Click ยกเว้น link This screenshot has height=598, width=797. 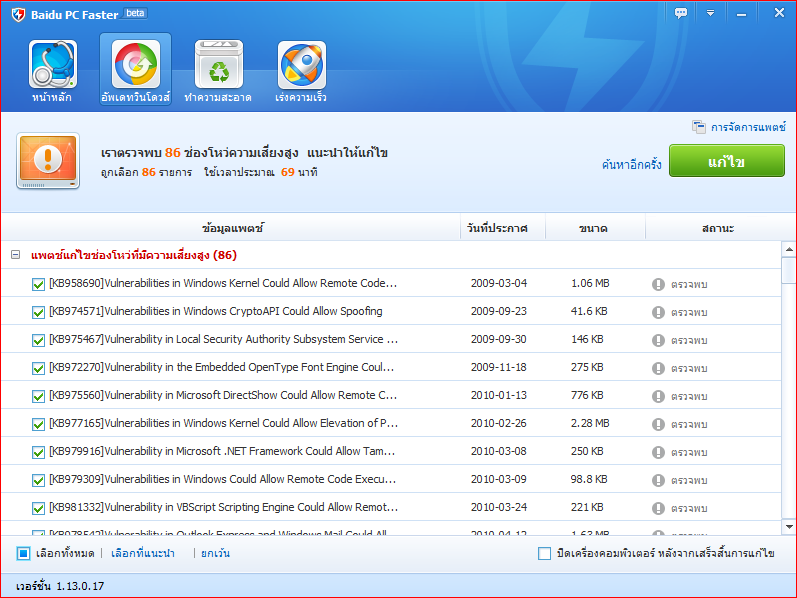tap(215, 553)
